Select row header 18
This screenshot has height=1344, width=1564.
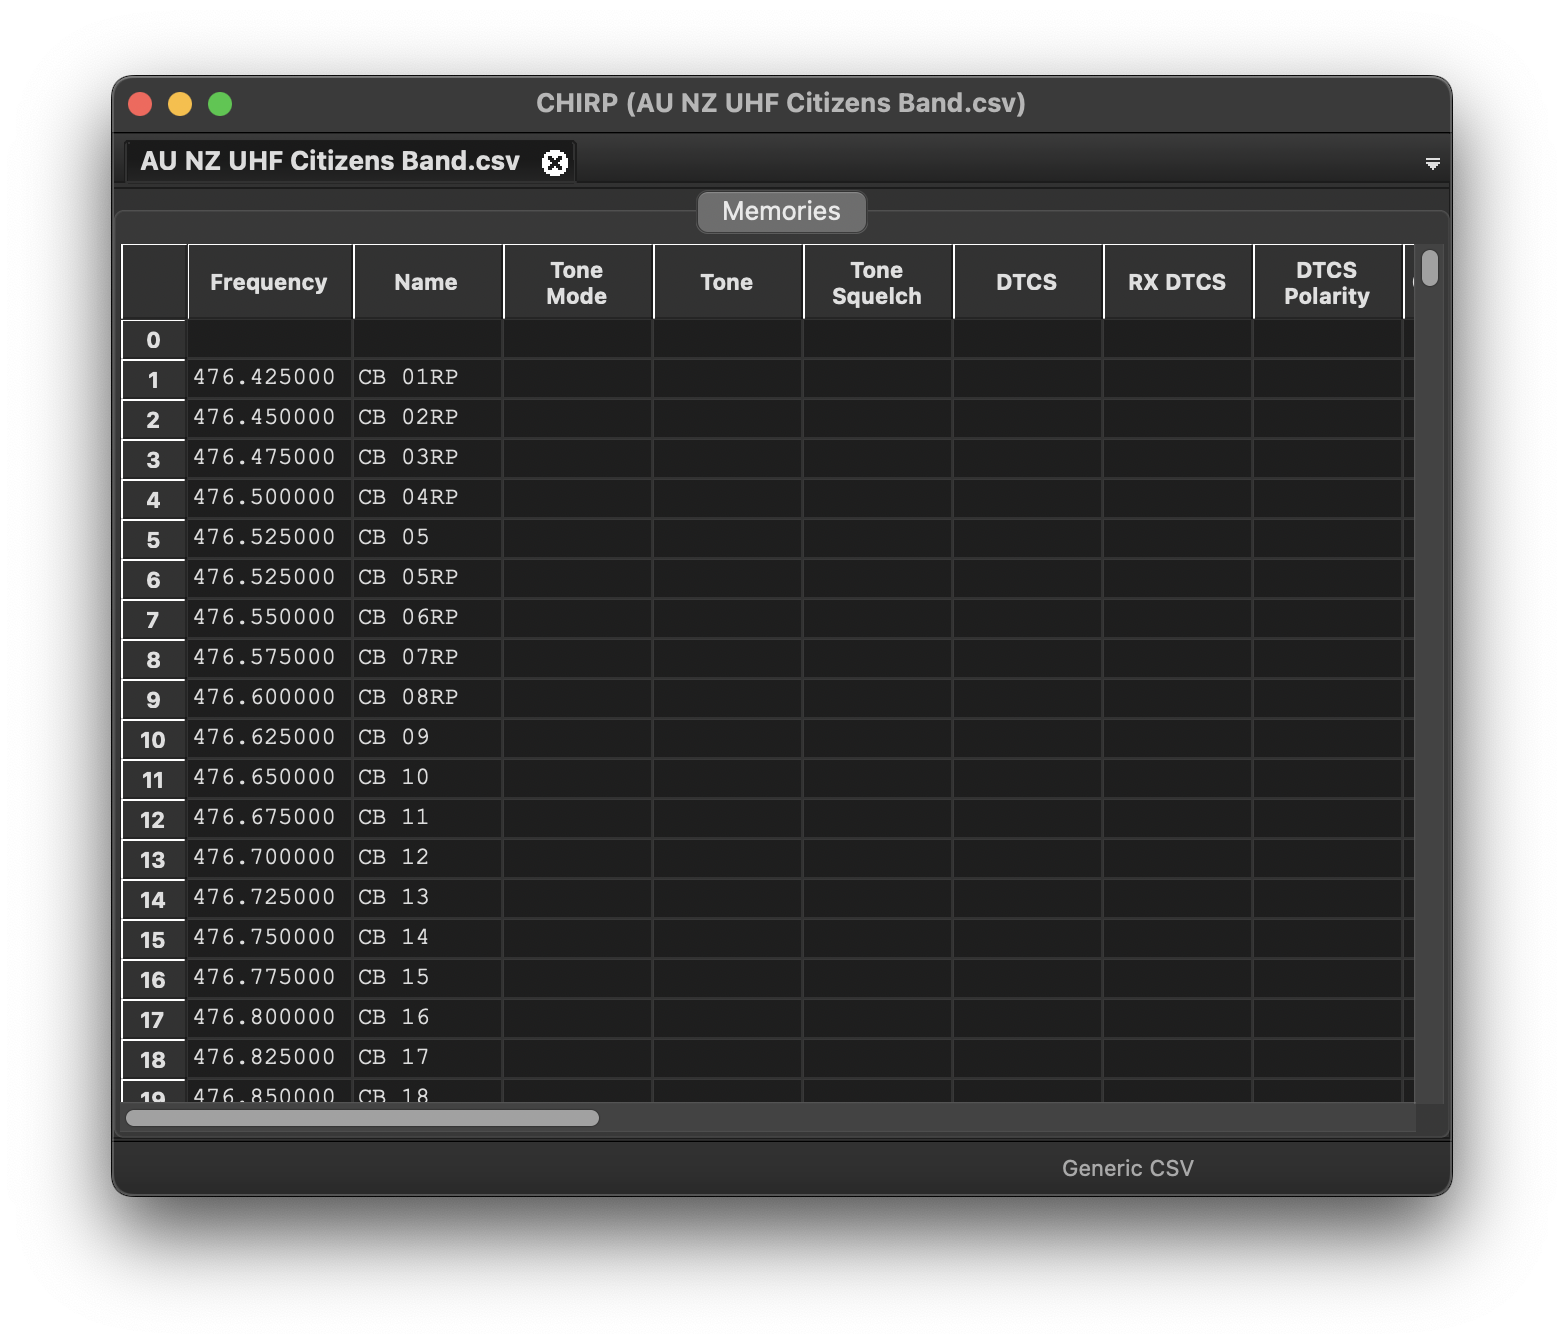[x=153, y=1060]
